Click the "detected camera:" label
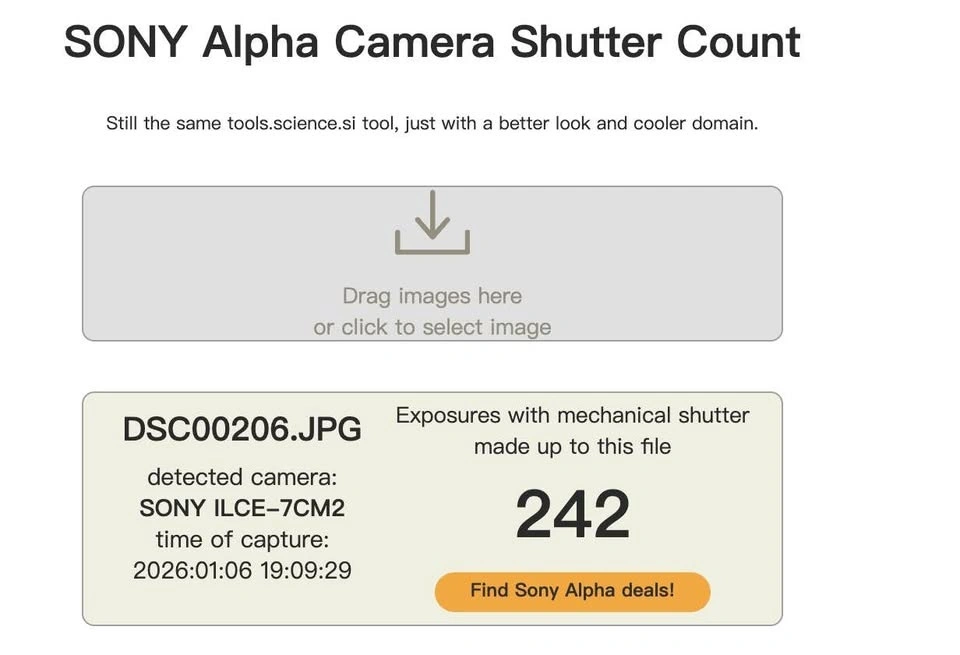Screen dimensions: 960x655 [242, 476]
